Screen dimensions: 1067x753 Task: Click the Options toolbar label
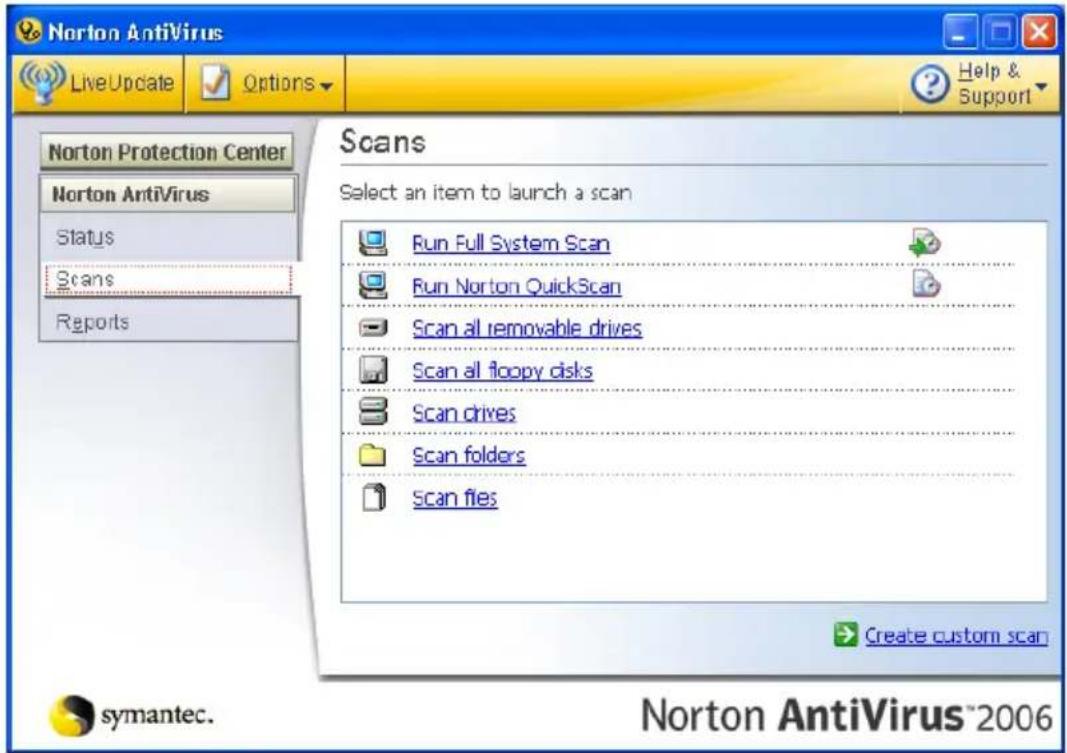[x=278, y=83]
